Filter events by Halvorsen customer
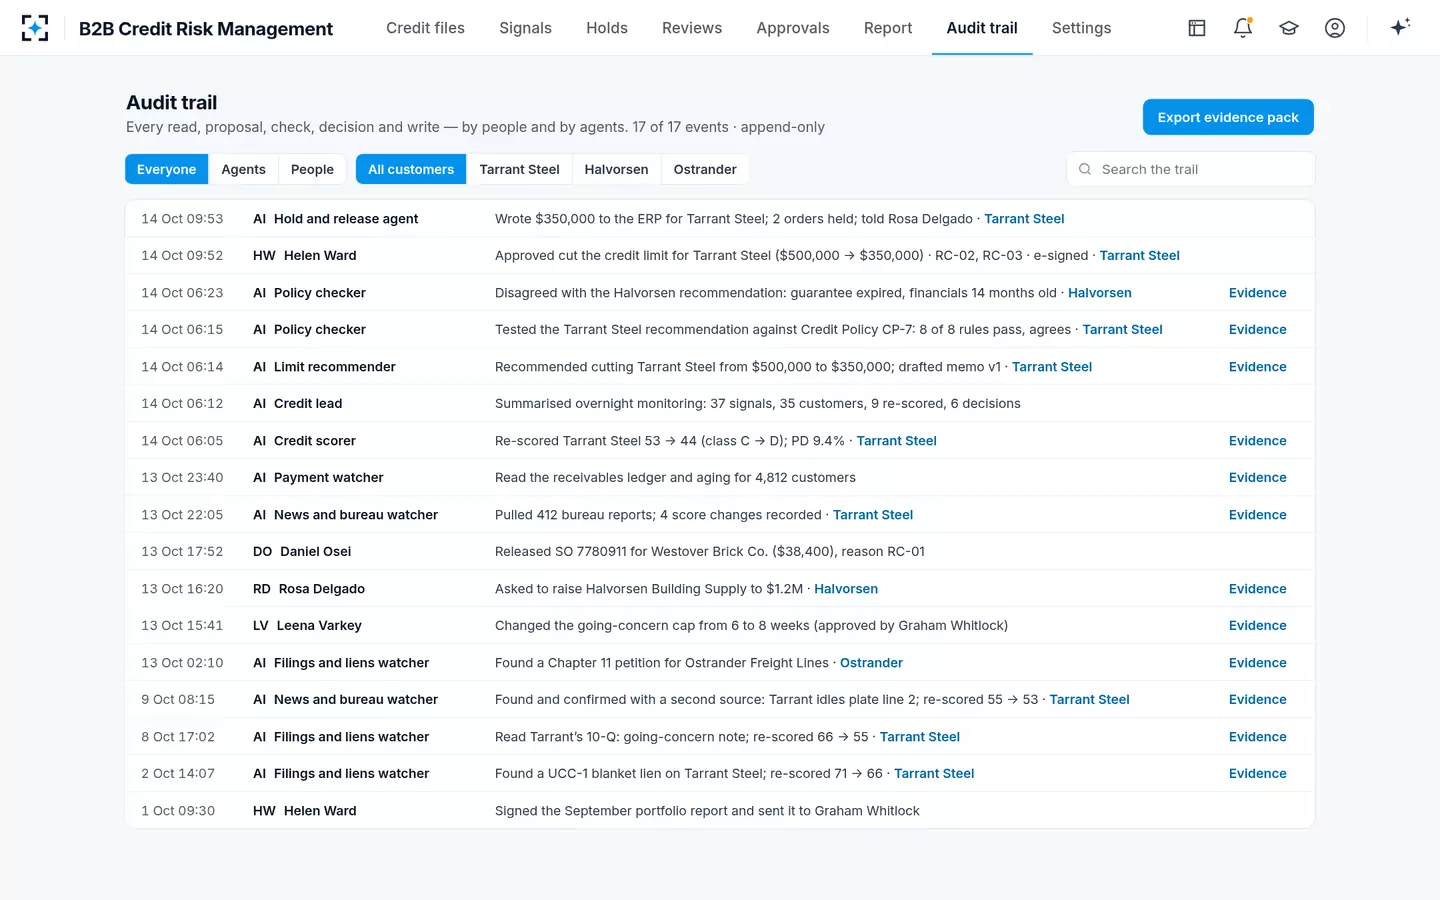The image size is (1440, 900). (616, 169)
